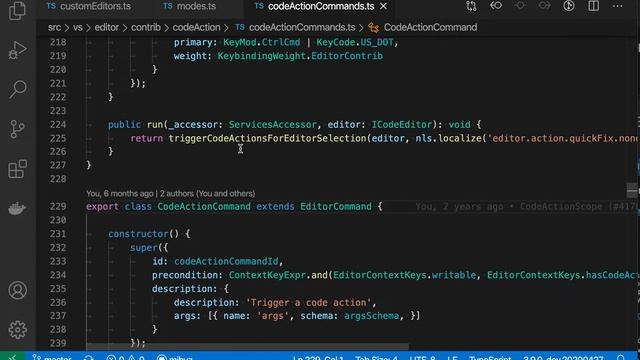
Task: Open the Search view in the activity bar
Action: coord(18,89)
